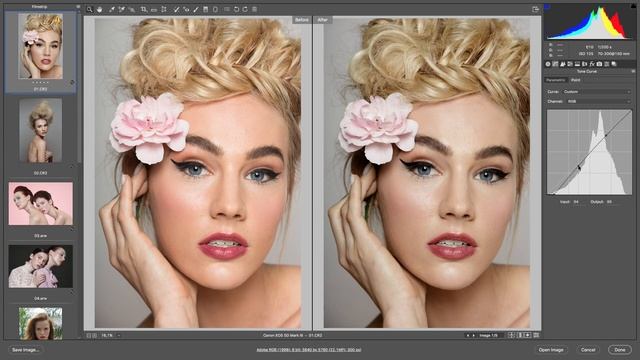Click the Save Image button
The width and height of the screenshot is (640, 360).
pyautogui.click(x=25, y=350)
